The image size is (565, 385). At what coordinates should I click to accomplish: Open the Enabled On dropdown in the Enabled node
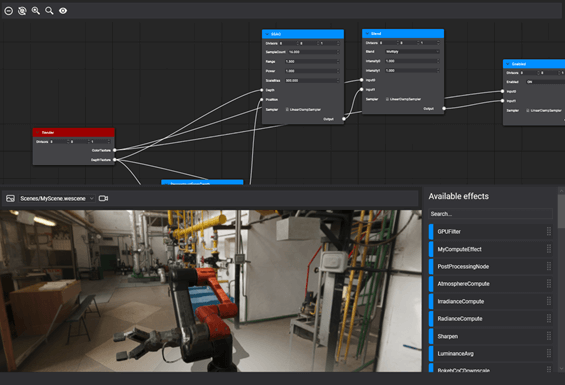545,82
